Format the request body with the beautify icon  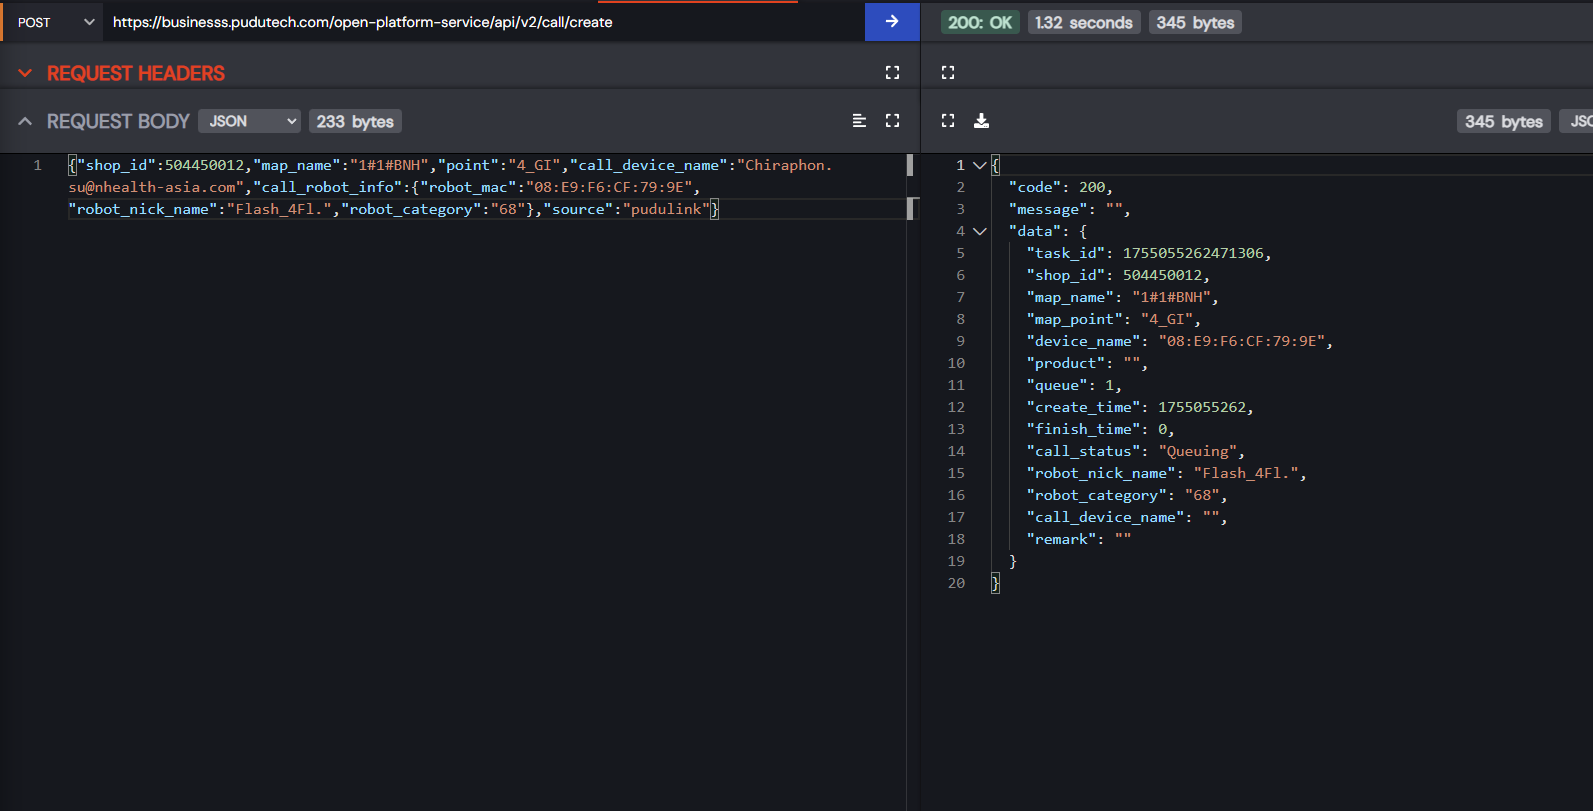click(x=859, y=120)
